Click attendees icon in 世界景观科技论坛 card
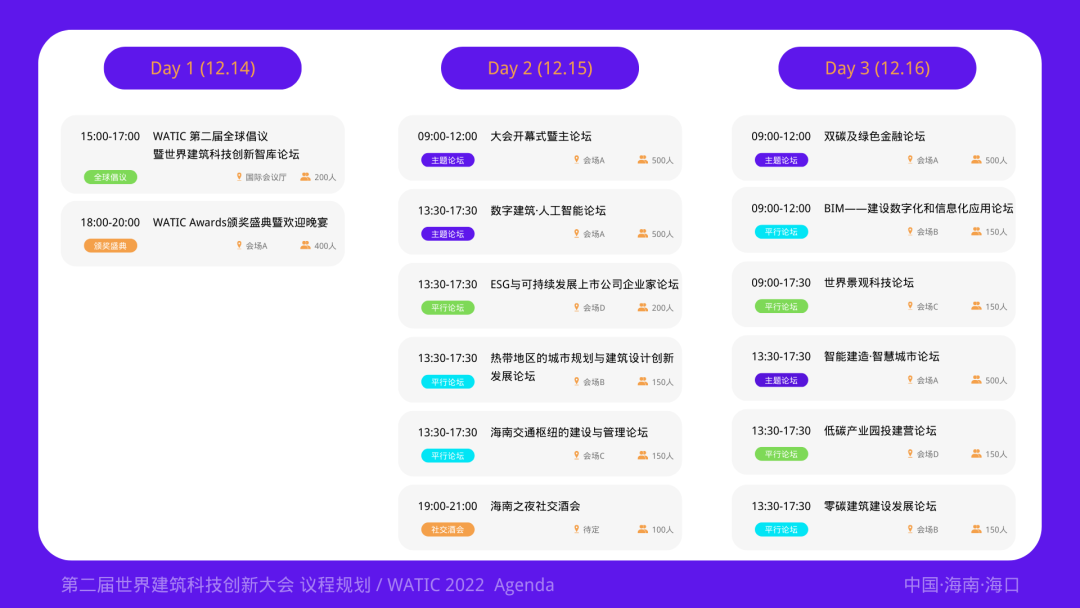This screenshot has height=608, width=1080. pyautogui.click(x=976, y=306)
